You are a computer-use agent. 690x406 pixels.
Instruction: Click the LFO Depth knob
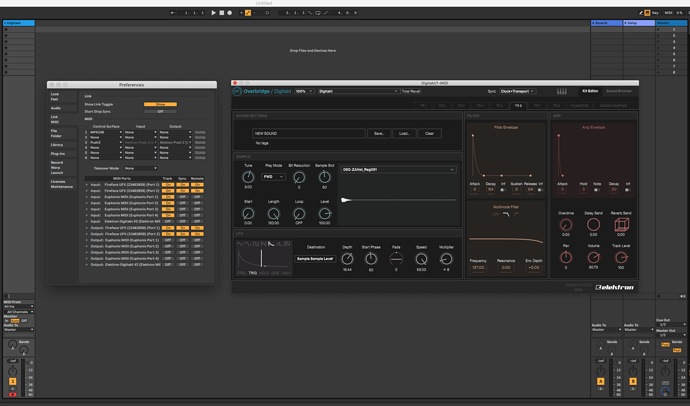coord(347,259)
